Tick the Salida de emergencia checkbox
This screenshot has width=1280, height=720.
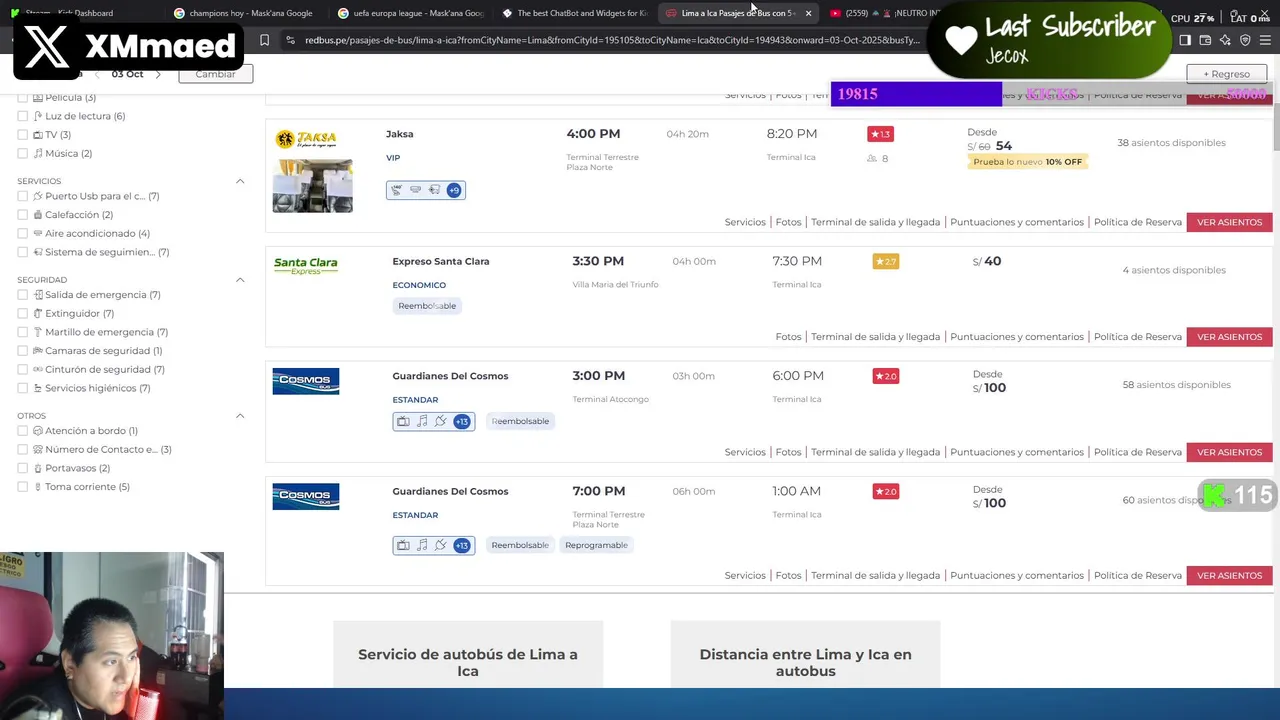click(x=22, y=295)
